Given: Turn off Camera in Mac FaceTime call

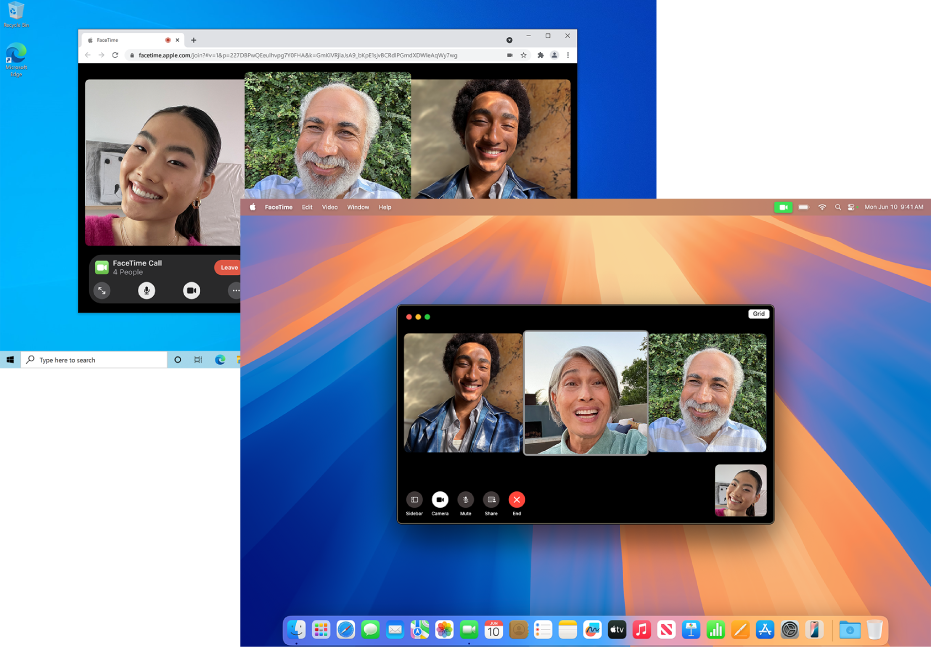Looking at the screenshot, I should [440, 500].
